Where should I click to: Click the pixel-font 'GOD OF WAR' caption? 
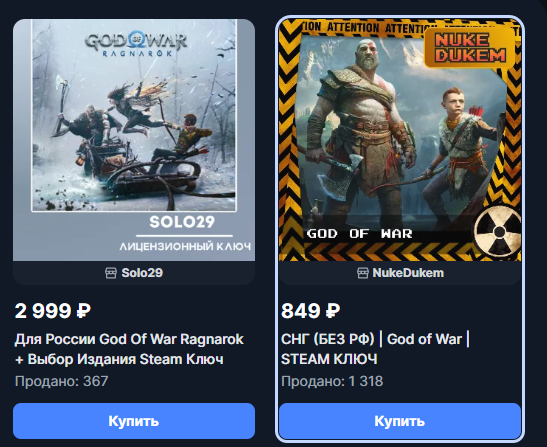[x=360, y=233]
